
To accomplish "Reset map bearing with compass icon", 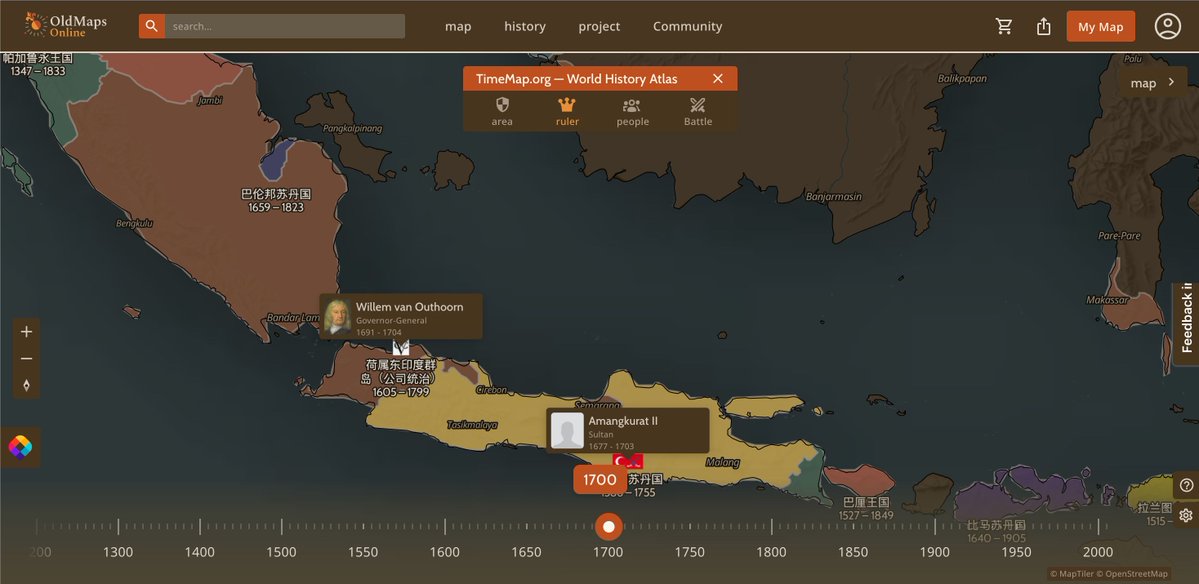I will [x=27, y=385].
